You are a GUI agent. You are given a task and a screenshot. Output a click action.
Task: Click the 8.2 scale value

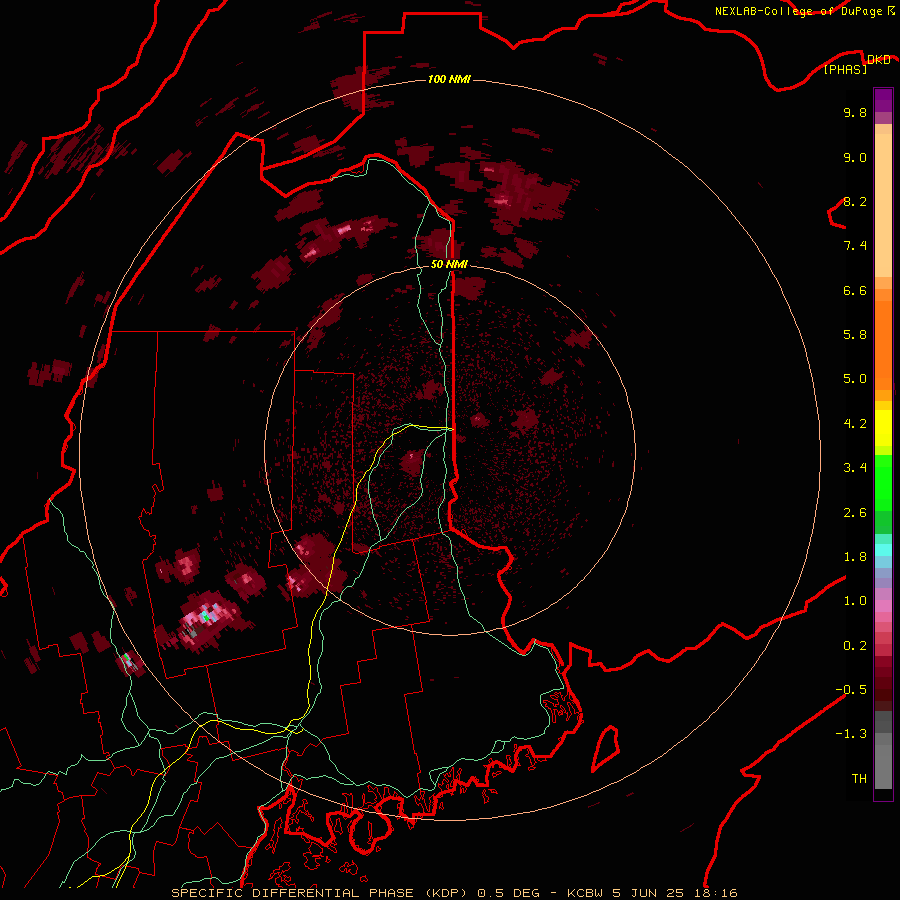(x=855, y=201)
